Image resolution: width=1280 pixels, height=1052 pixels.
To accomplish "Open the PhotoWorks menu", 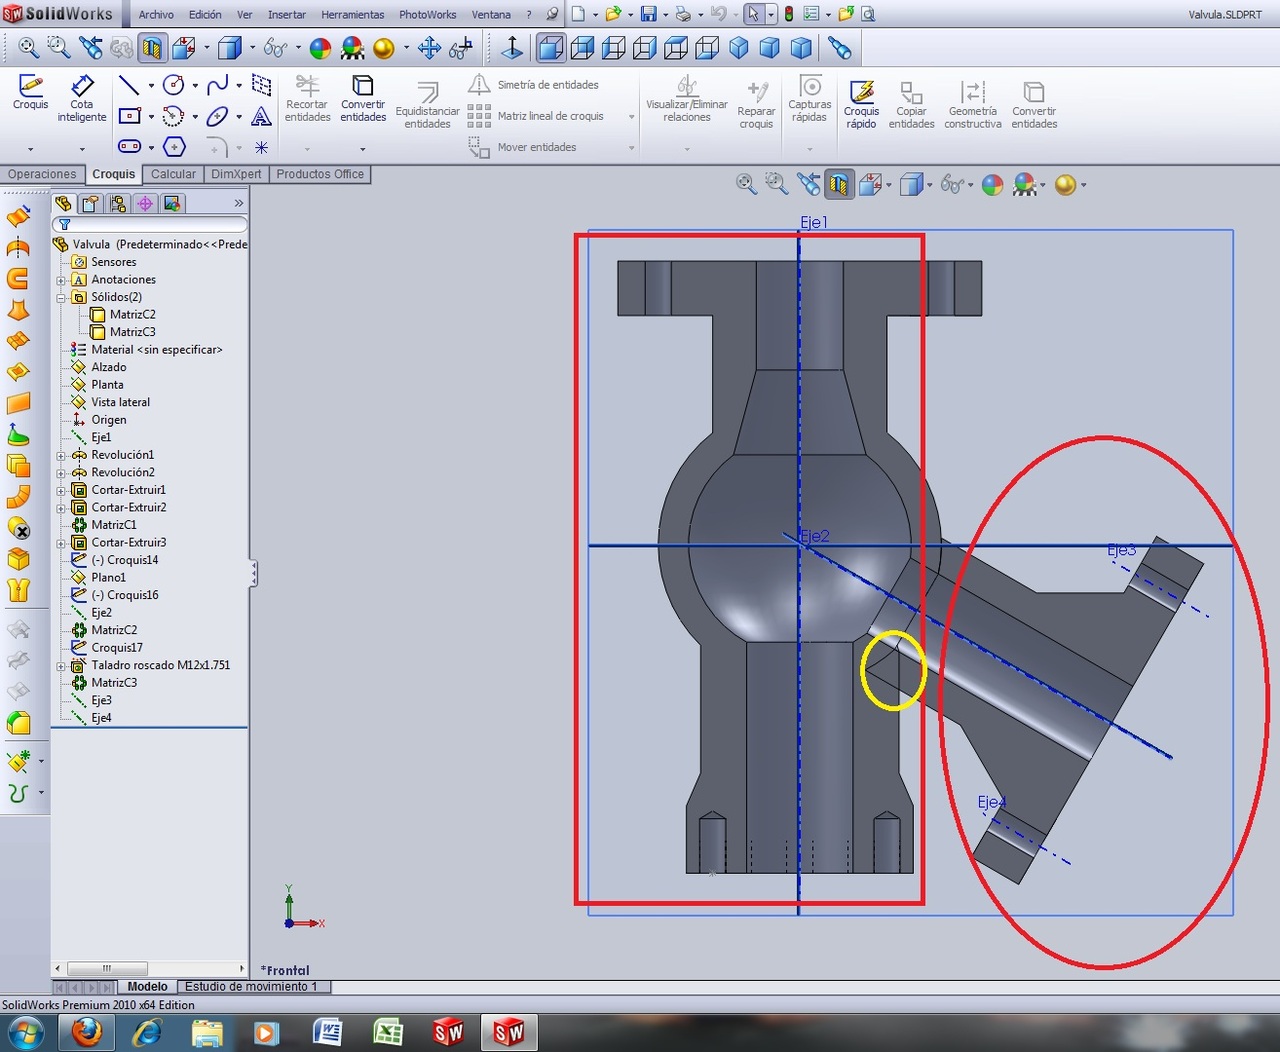I will [428, 15].
